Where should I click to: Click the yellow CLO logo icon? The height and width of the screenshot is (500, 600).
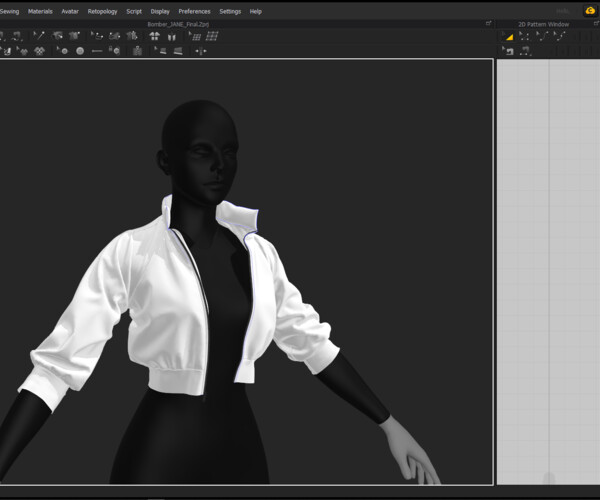coord(590,10)
